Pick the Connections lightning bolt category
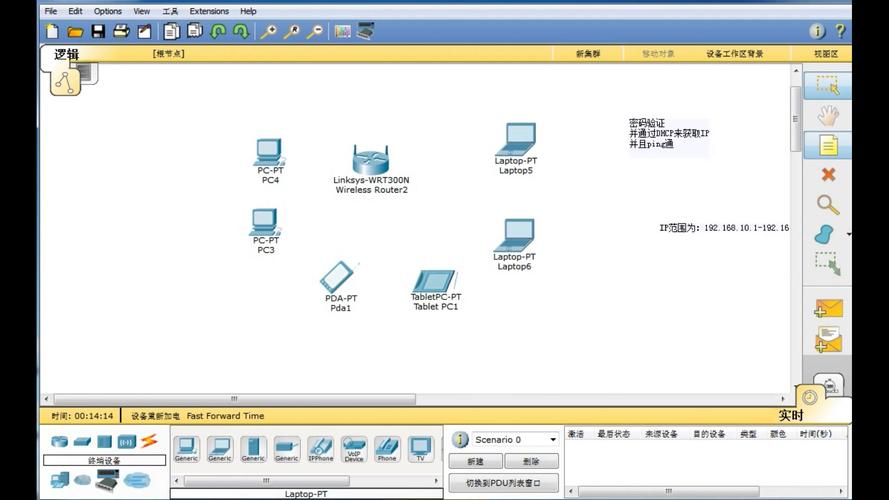The width and height of the screenshot is (889, 500). [x=149, y=440]
